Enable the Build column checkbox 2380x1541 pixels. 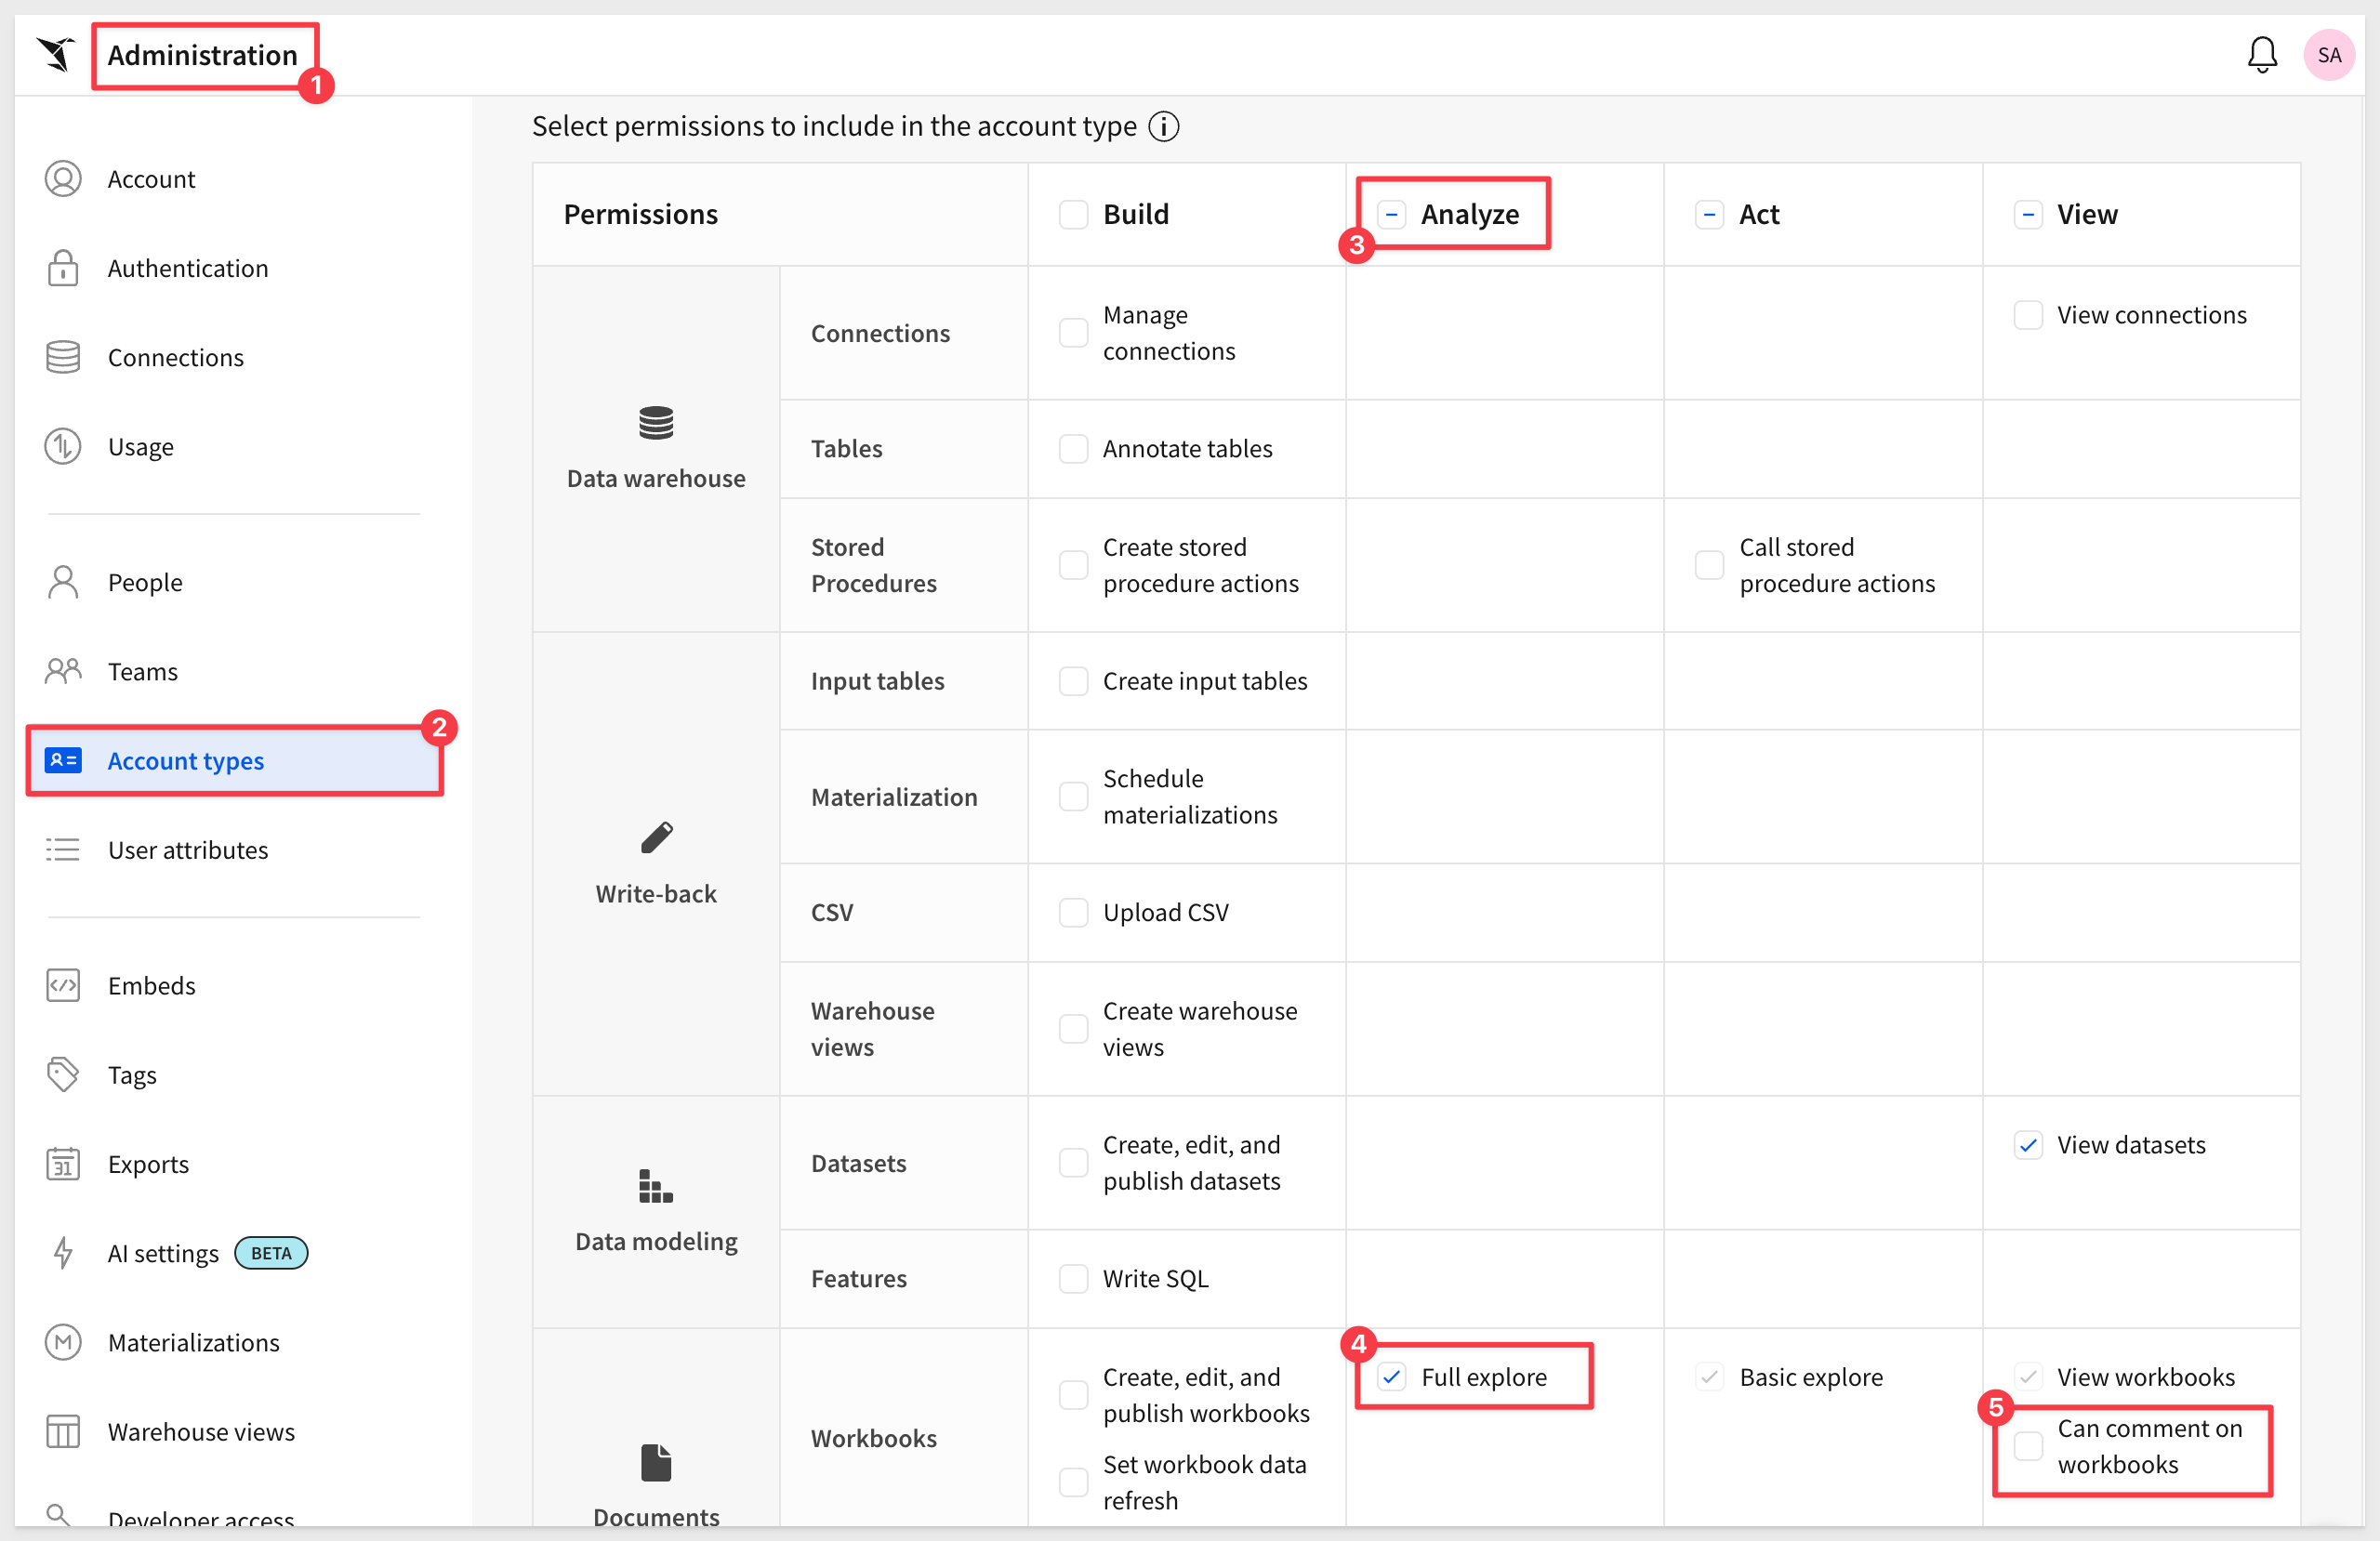coord(1073,214)
